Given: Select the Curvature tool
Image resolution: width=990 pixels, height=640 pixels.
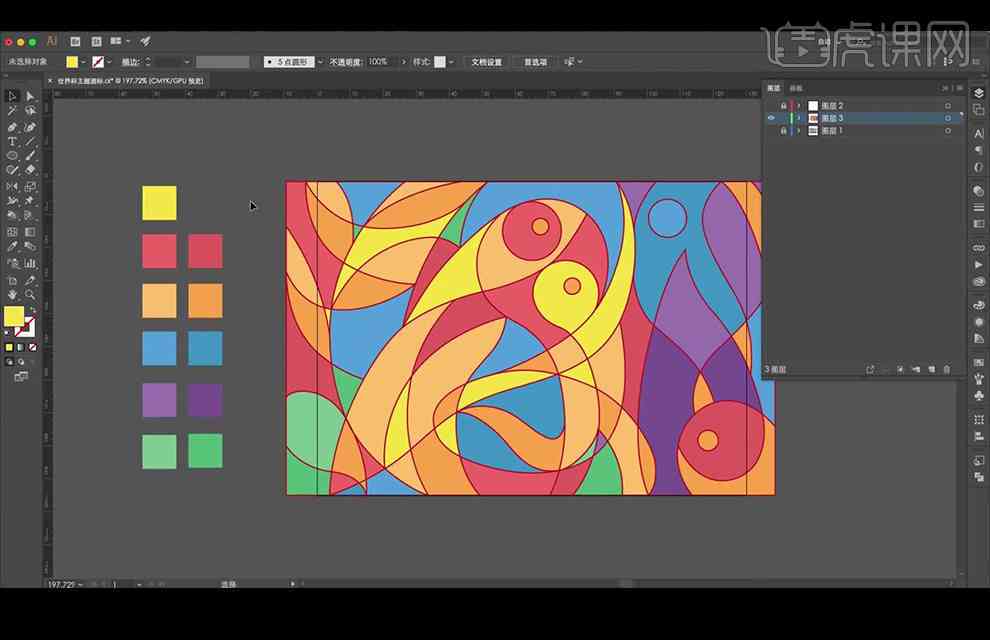Looking at the screenshot, I should pyautogui.click(x=30, y=127).
